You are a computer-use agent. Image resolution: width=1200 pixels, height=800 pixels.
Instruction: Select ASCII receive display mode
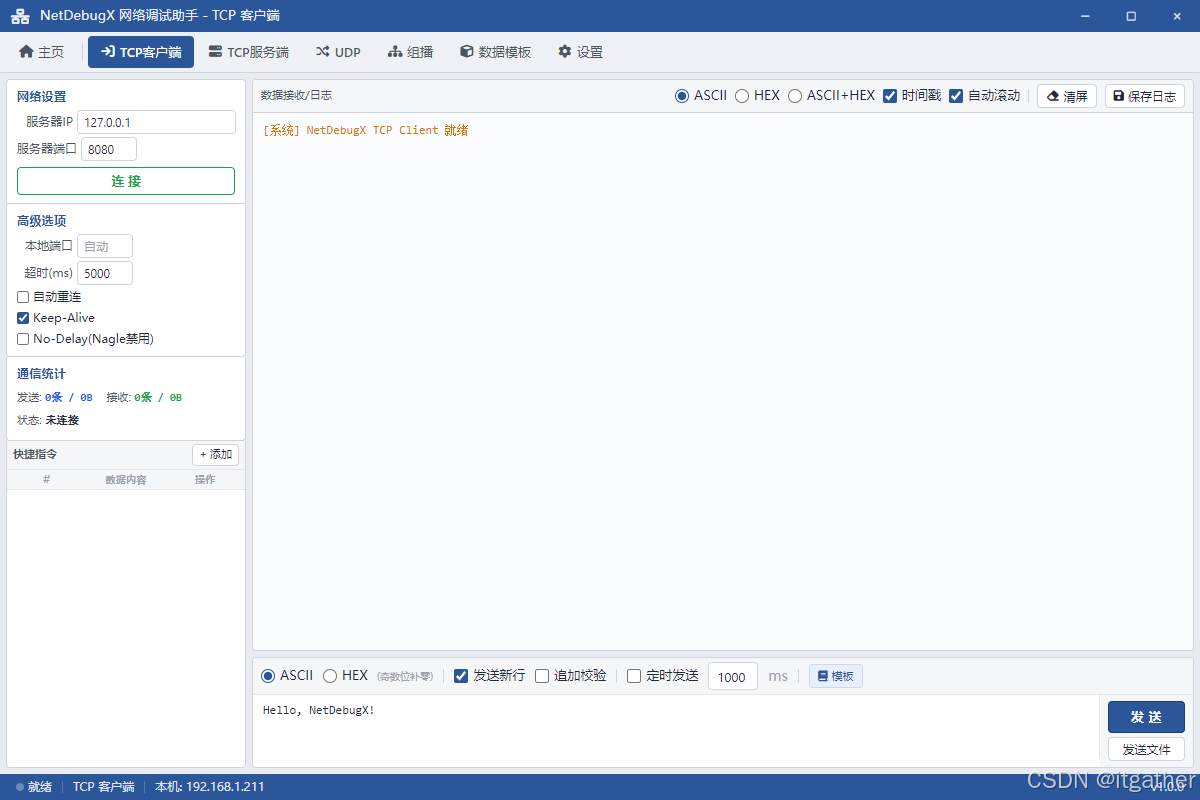[682, 96]
